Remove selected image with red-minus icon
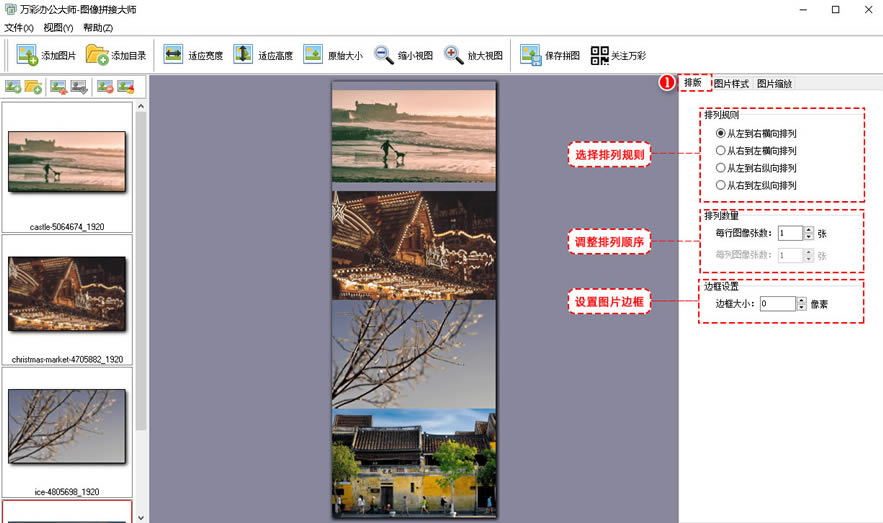883x523 pixels. click(105, 87)
